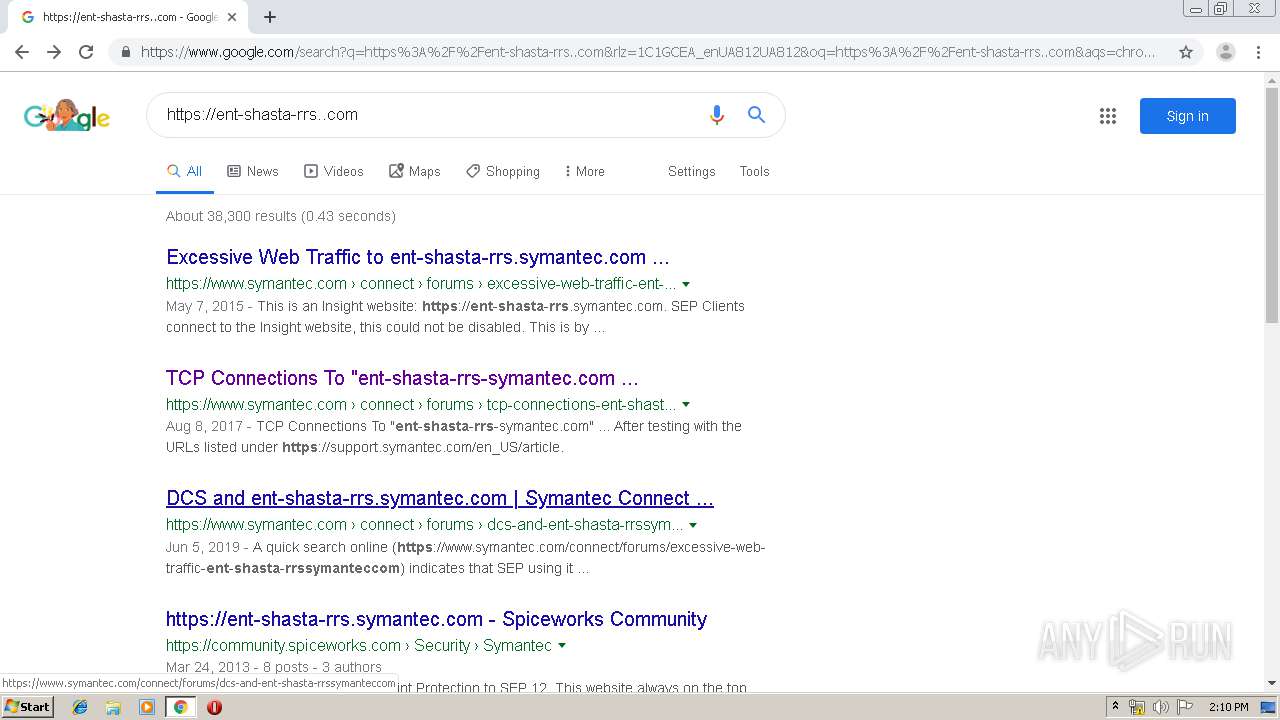Screen dimensions: 1280x720
Task: Open Windows Start menu
Action: [x=27, y=707]
